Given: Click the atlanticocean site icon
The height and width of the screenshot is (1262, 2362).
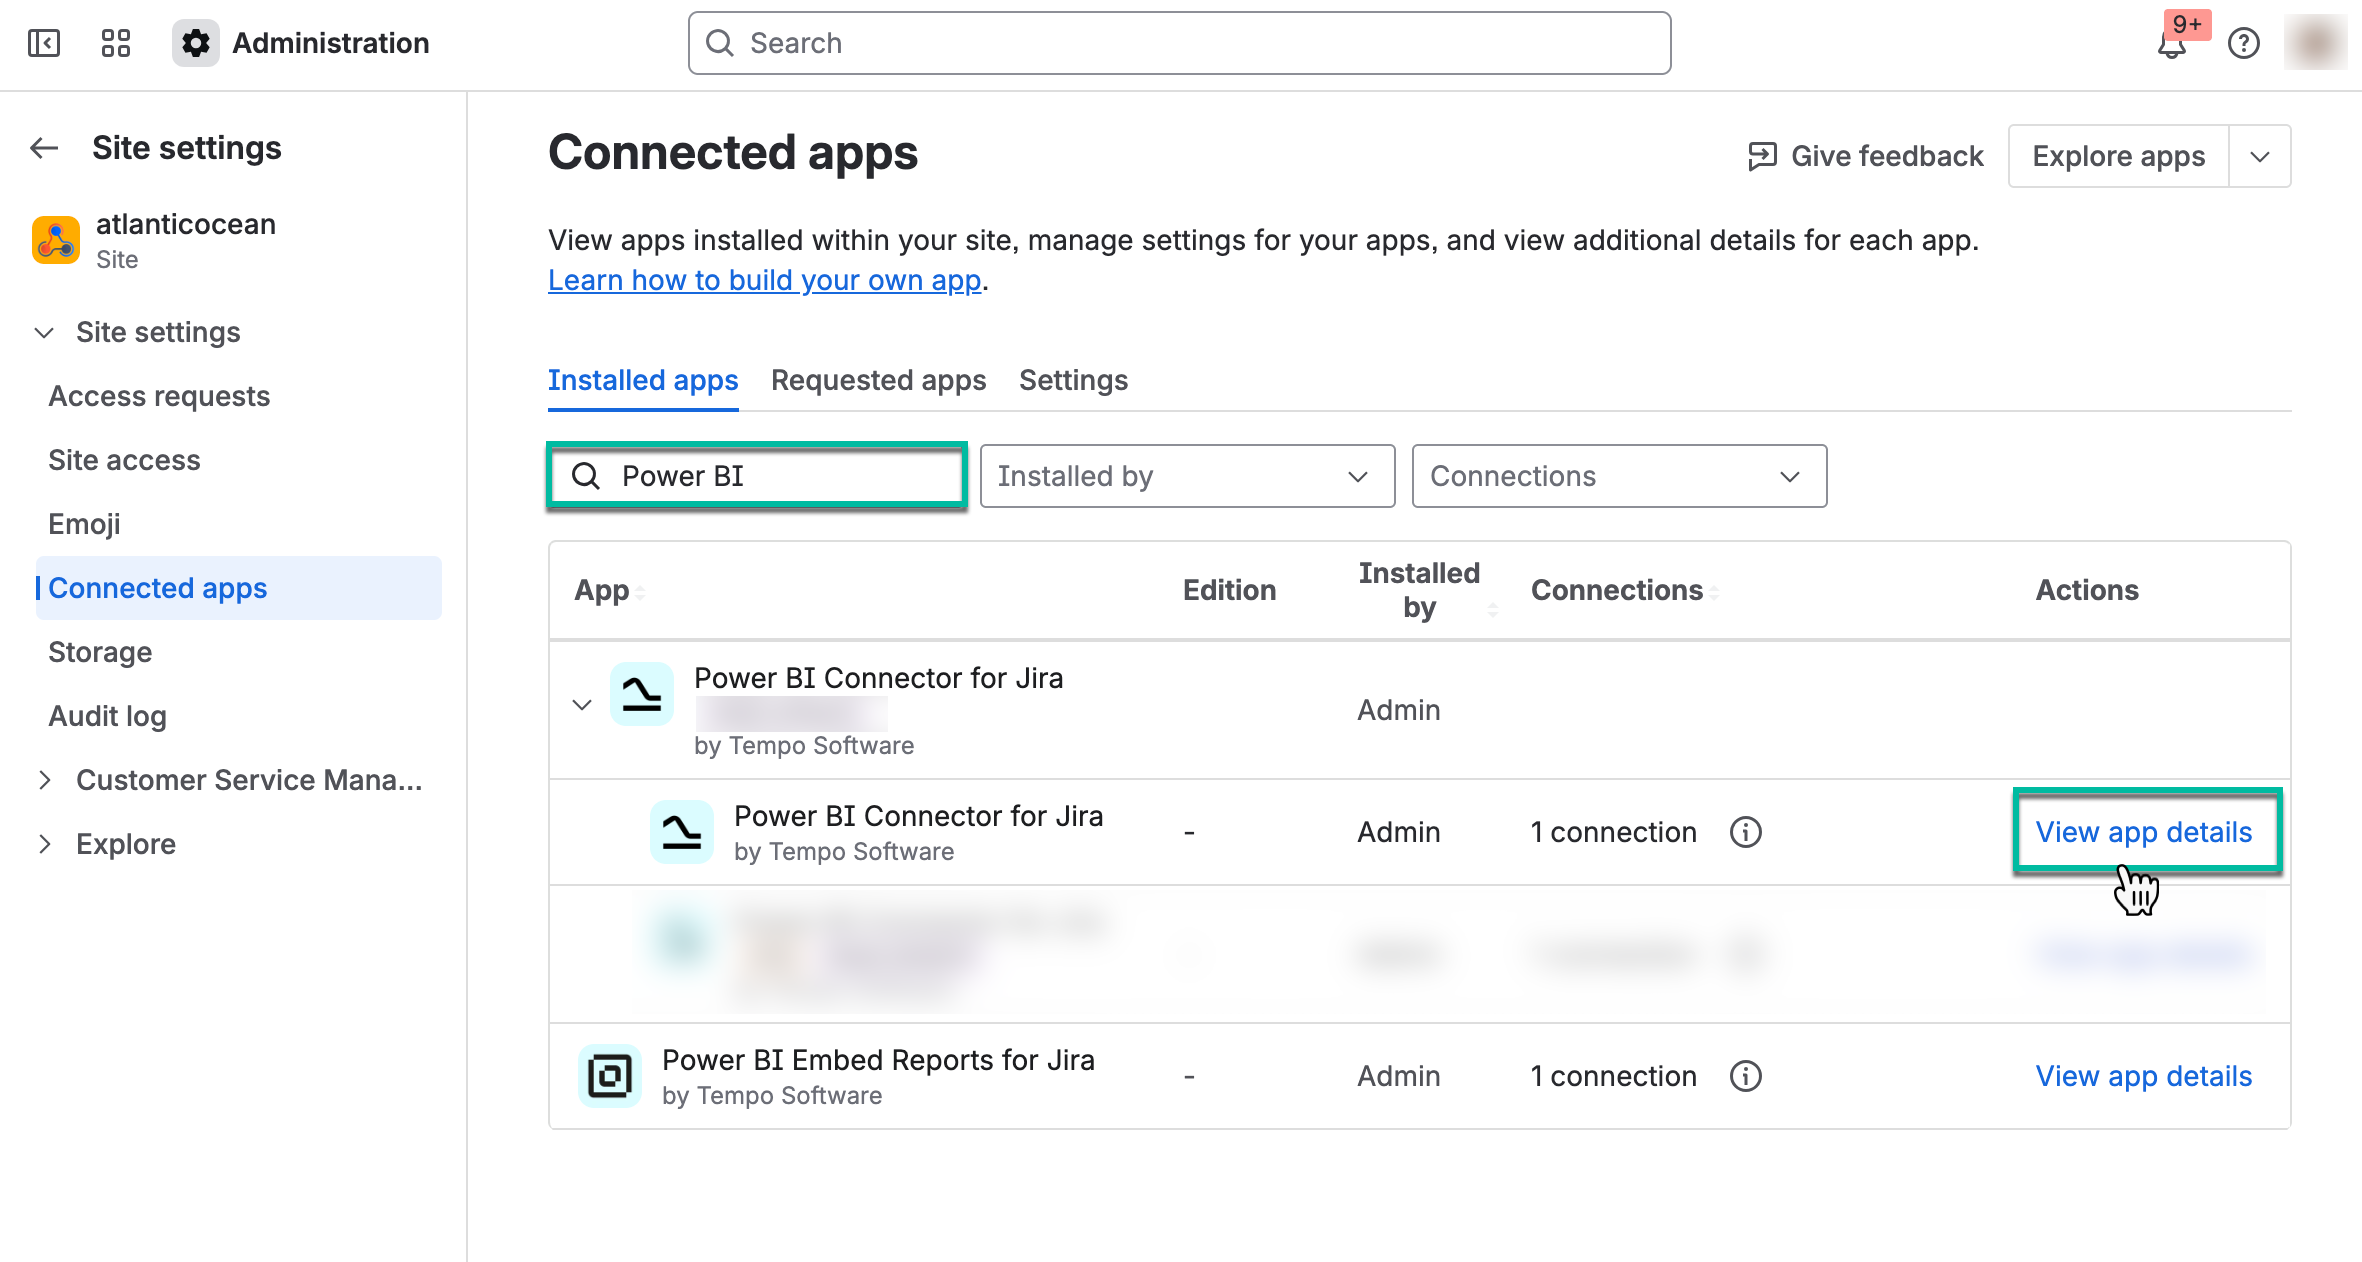Looking at the screenshot, I should (x=56, y=239).
